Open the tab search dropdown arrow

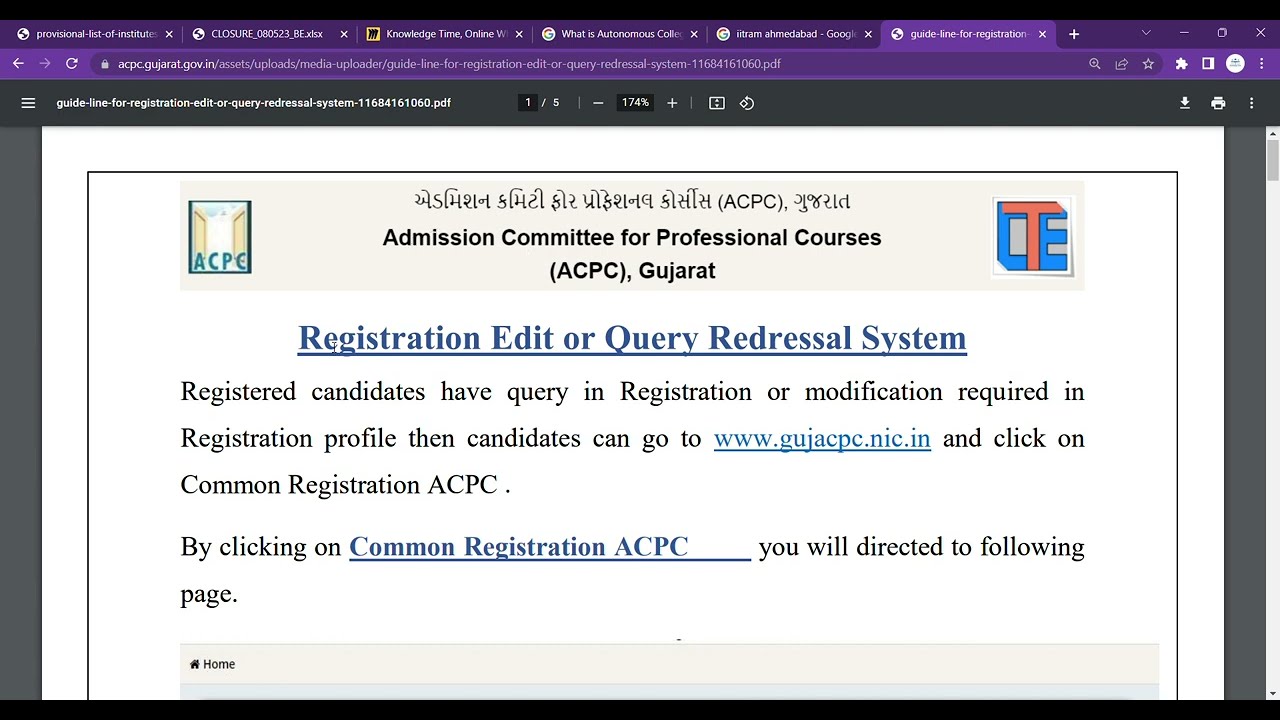point(1146,33)
